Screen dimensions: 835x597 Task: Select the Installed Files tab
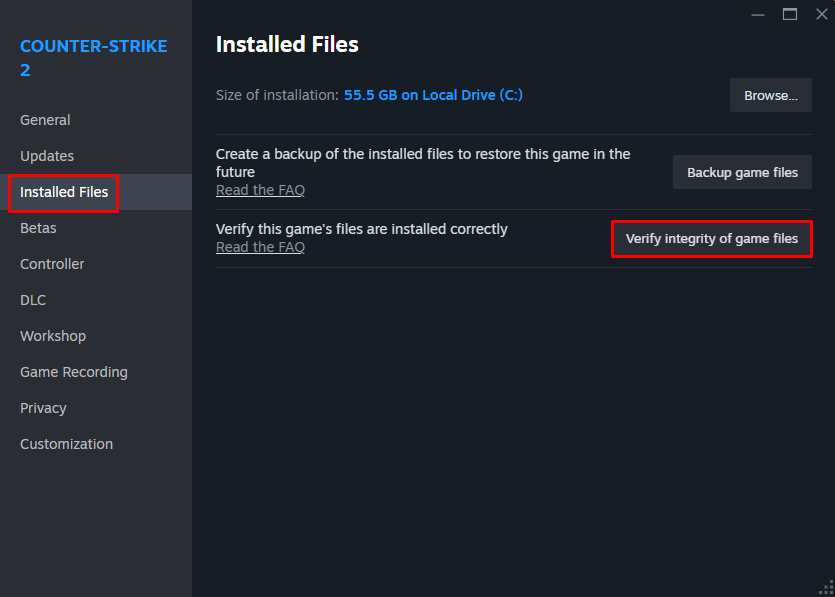tap(63, 191)
